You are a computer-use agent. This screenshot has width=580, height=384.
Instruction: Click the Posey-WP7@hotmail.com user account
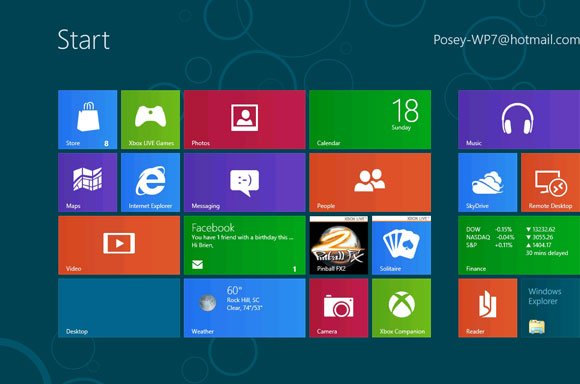(506, 40)
